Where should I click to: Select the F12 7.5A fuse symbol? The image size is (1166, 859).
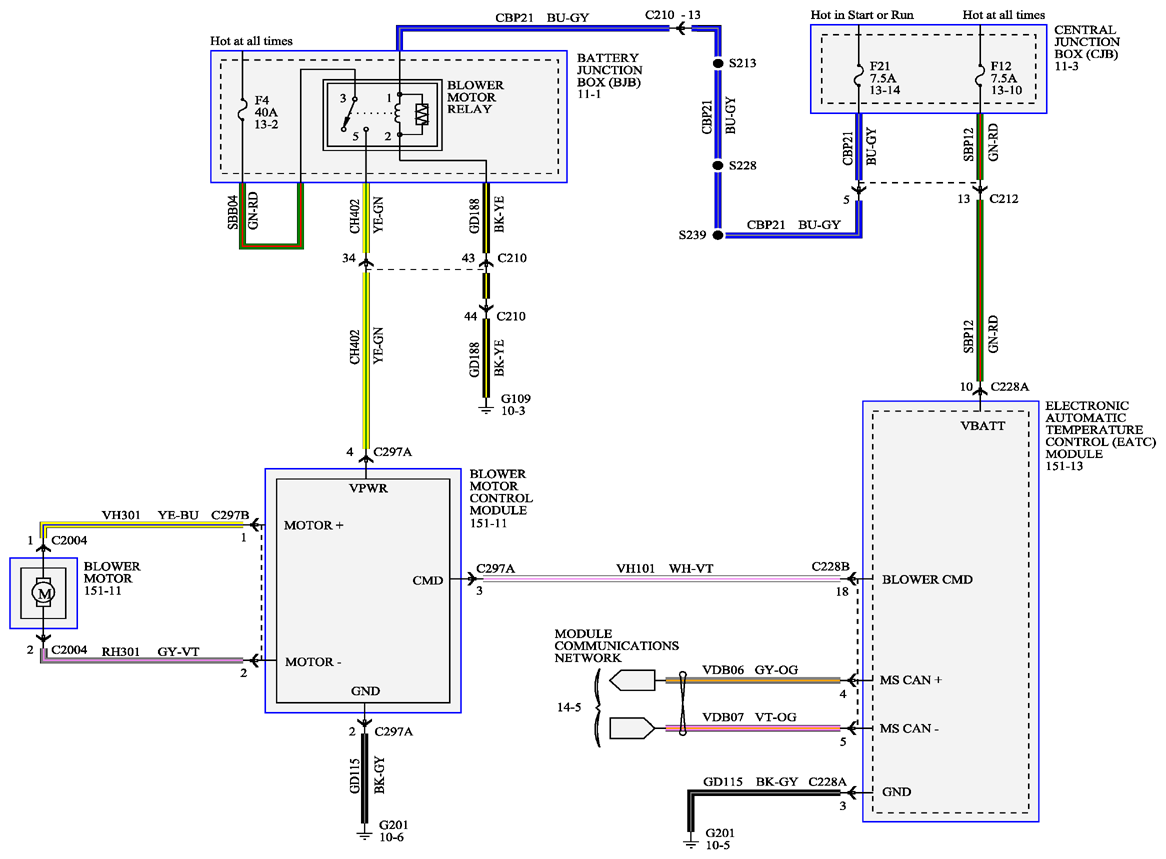point(980,76)
